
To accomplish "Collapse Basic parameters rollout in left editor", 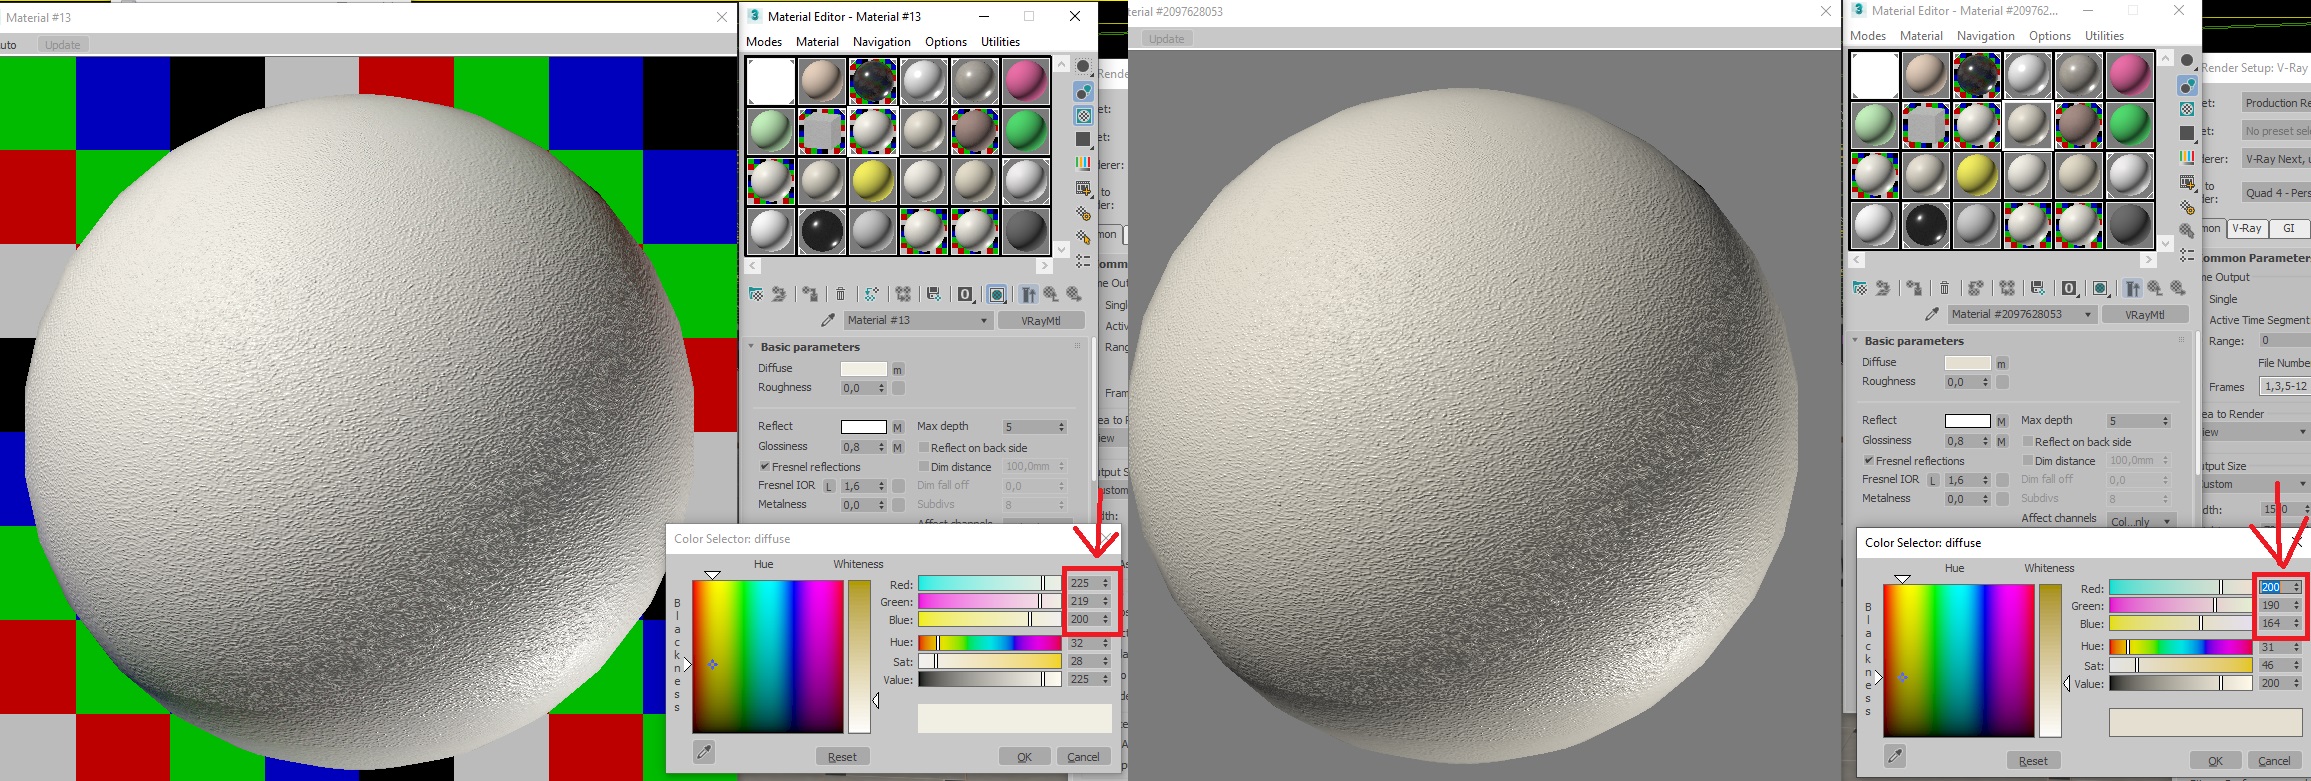I will [x=752, y=347].
